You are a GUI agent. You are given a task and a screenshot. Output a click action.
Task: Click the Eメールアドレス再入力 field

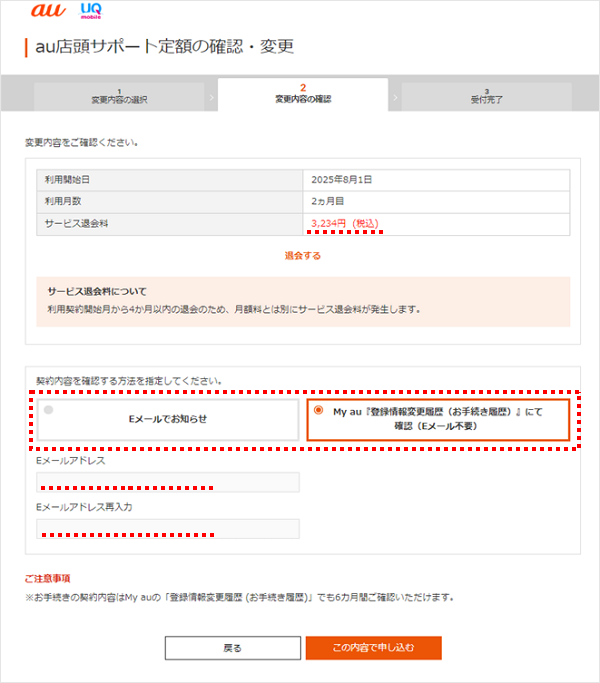tap(168, 529)
